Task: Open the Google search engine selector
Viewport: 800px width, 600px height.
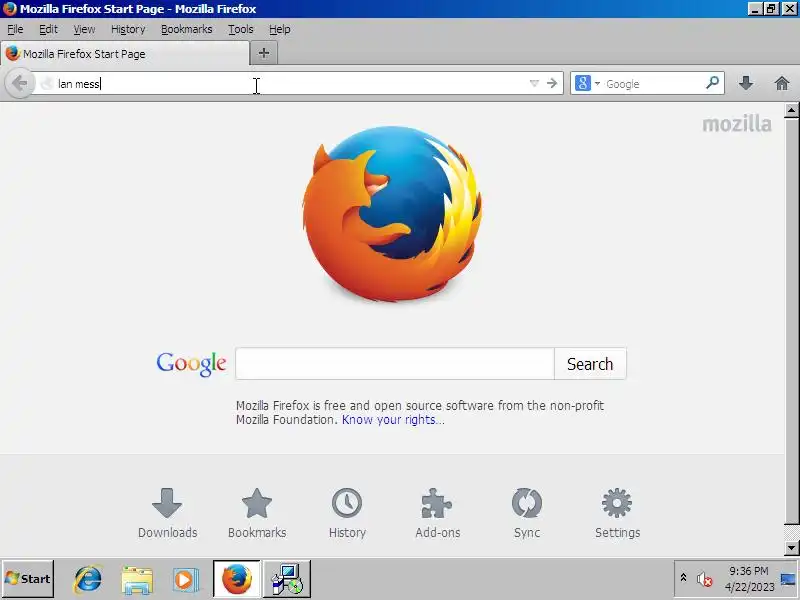Action: pos(587,83)
